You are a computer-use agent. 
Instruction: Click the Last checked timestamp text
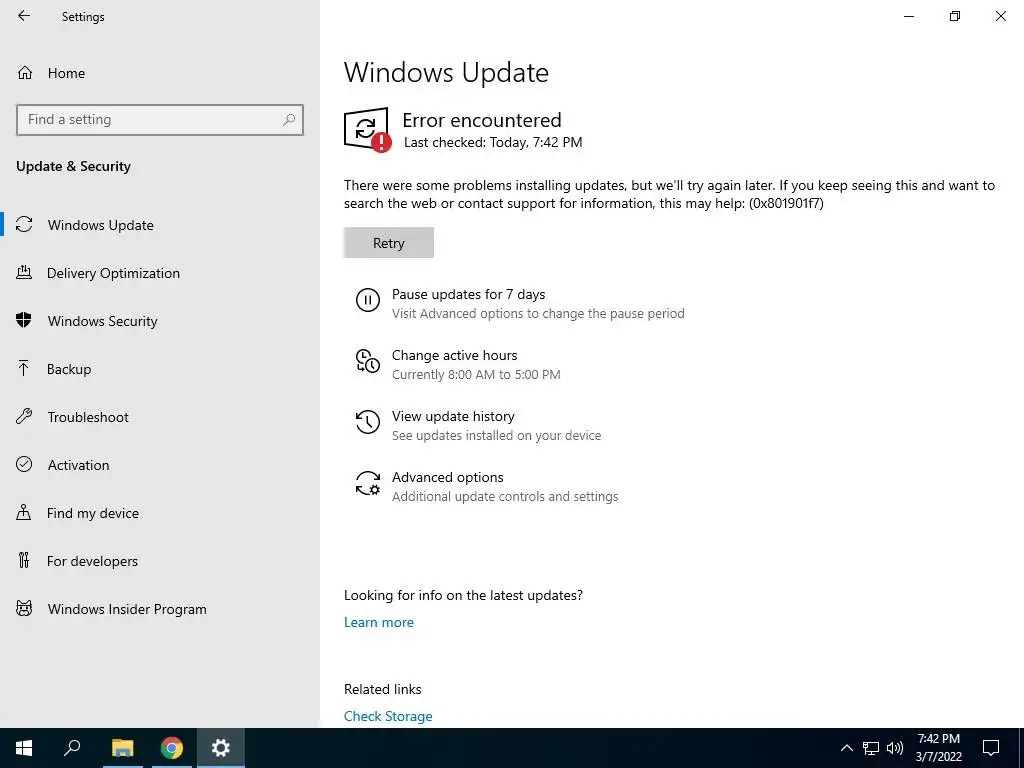tap(493, 142)
